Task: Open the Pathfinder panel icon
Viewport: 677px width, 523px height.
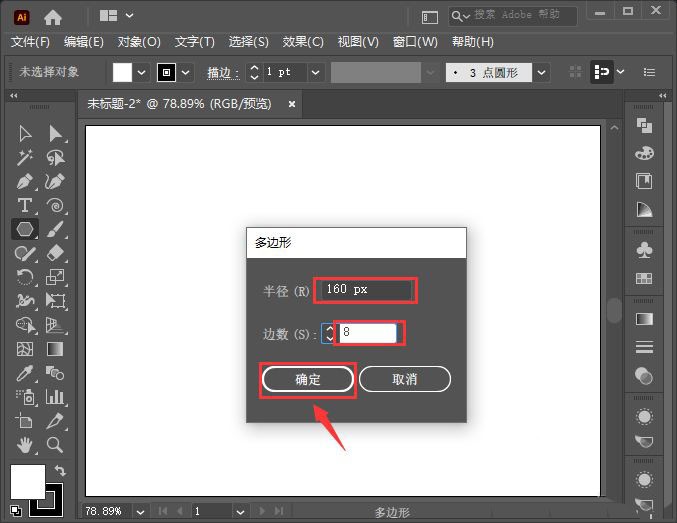Action: (644, 126)
